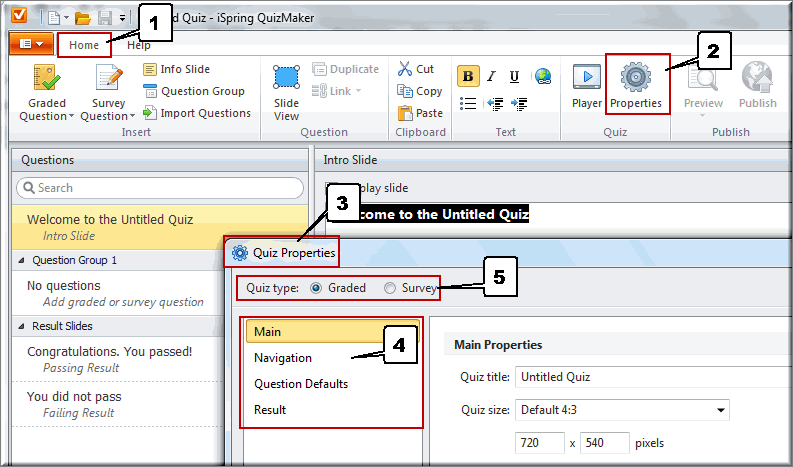This screenshot has height=467, width=793.
Task: Add an Info Slide
Action: [x=177, y=69]
